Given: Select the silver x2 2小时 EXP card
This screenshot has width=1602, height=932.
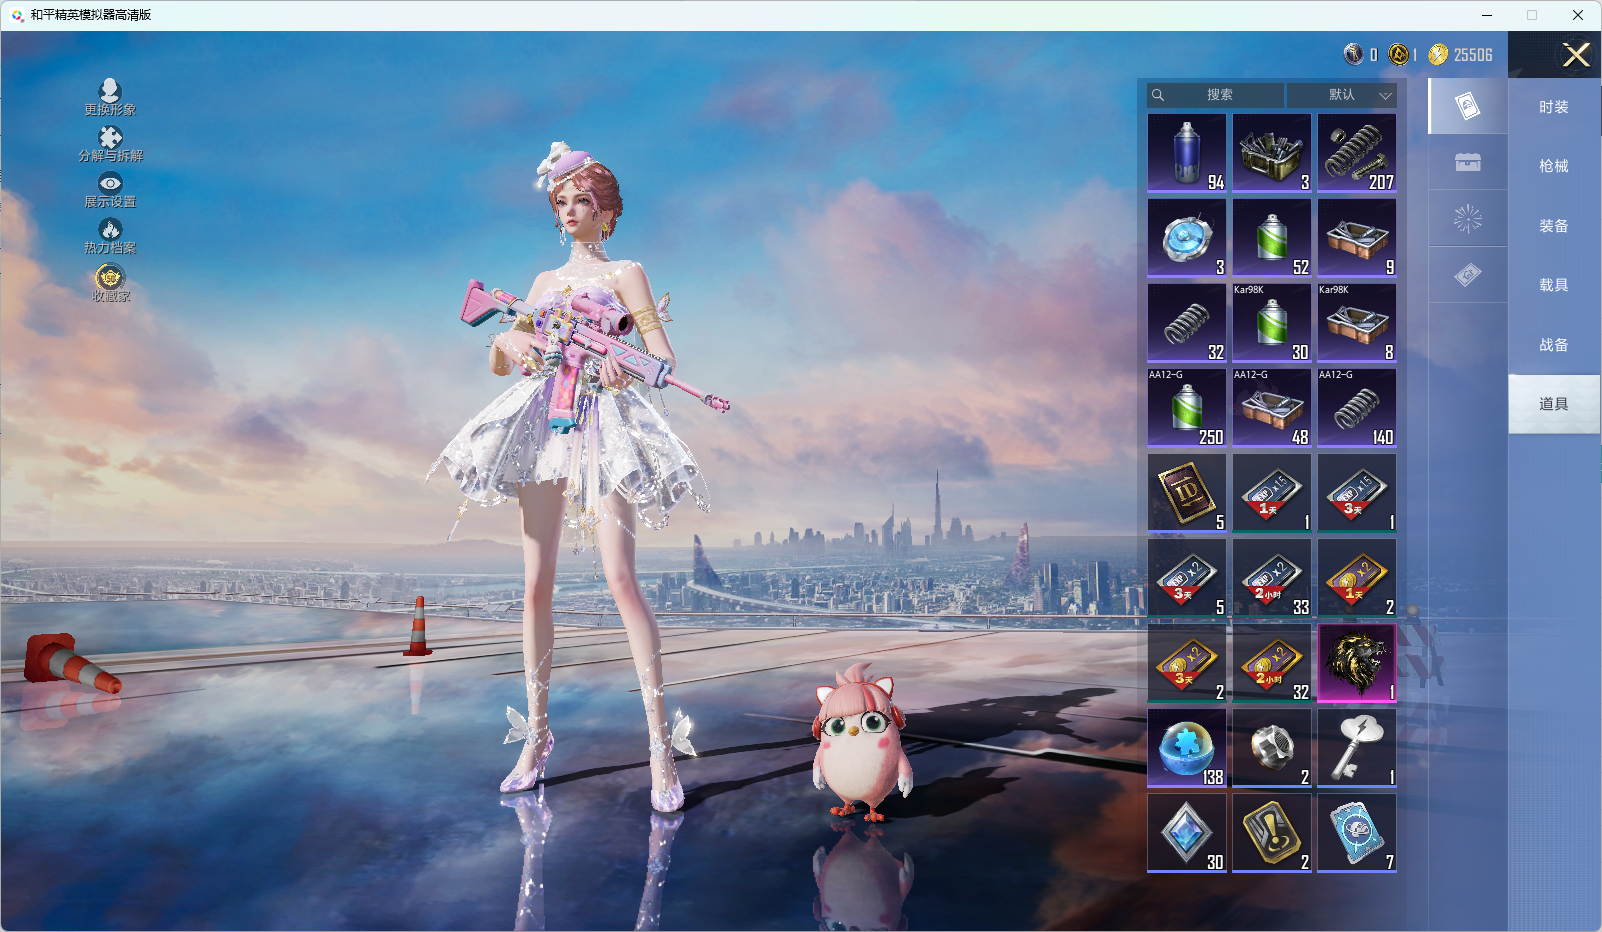Looking at the screenshot, I should 1272,578.
